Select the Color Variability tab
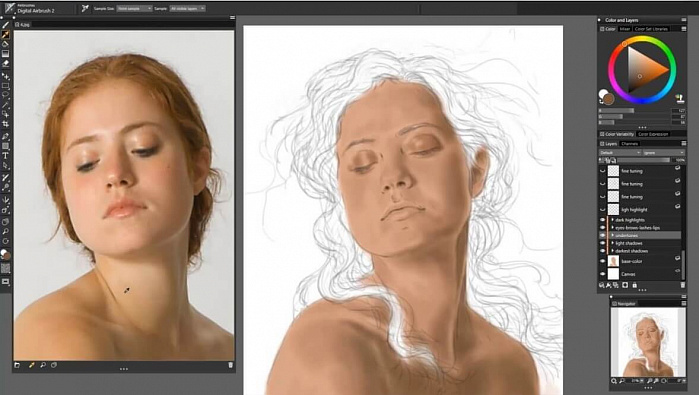The image size is (699, 395). click(x=617, y=134)
